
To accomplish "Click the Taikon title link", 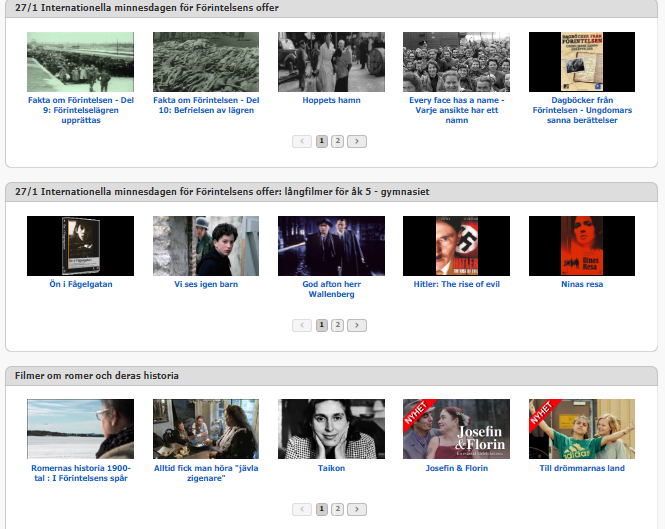I will click(332, 468).
